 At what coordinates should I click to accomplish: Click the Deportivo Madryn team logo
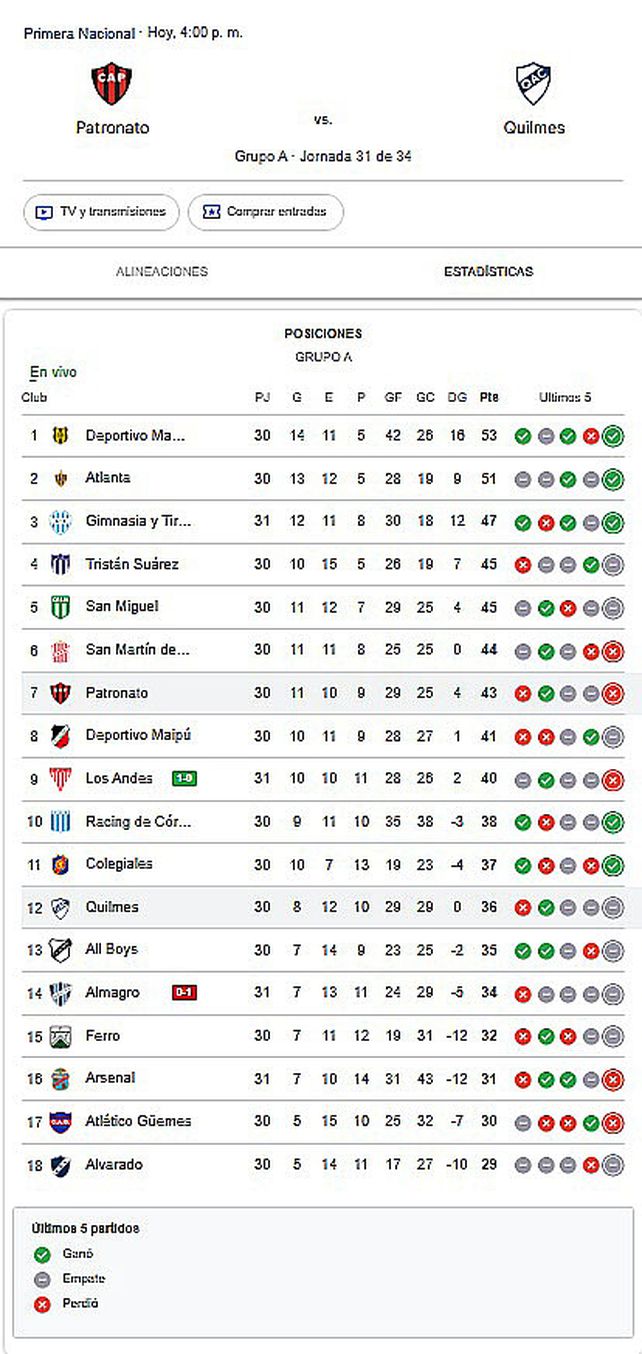point(61,435)
